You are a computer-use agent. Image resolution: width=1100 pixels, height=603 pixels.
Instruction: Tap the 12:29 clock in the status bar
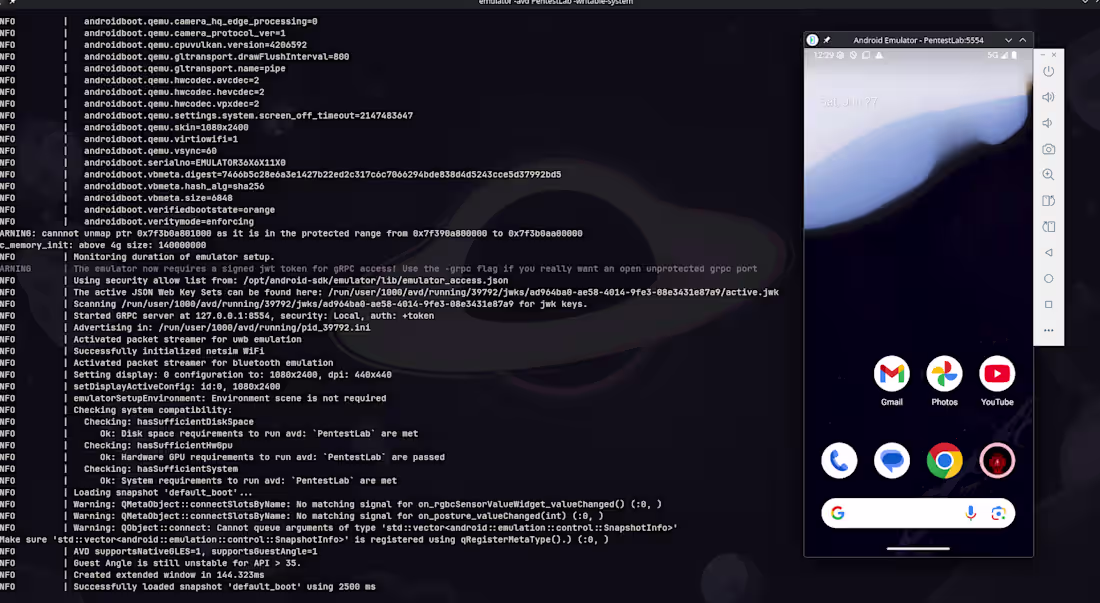(x=824, y=55)
